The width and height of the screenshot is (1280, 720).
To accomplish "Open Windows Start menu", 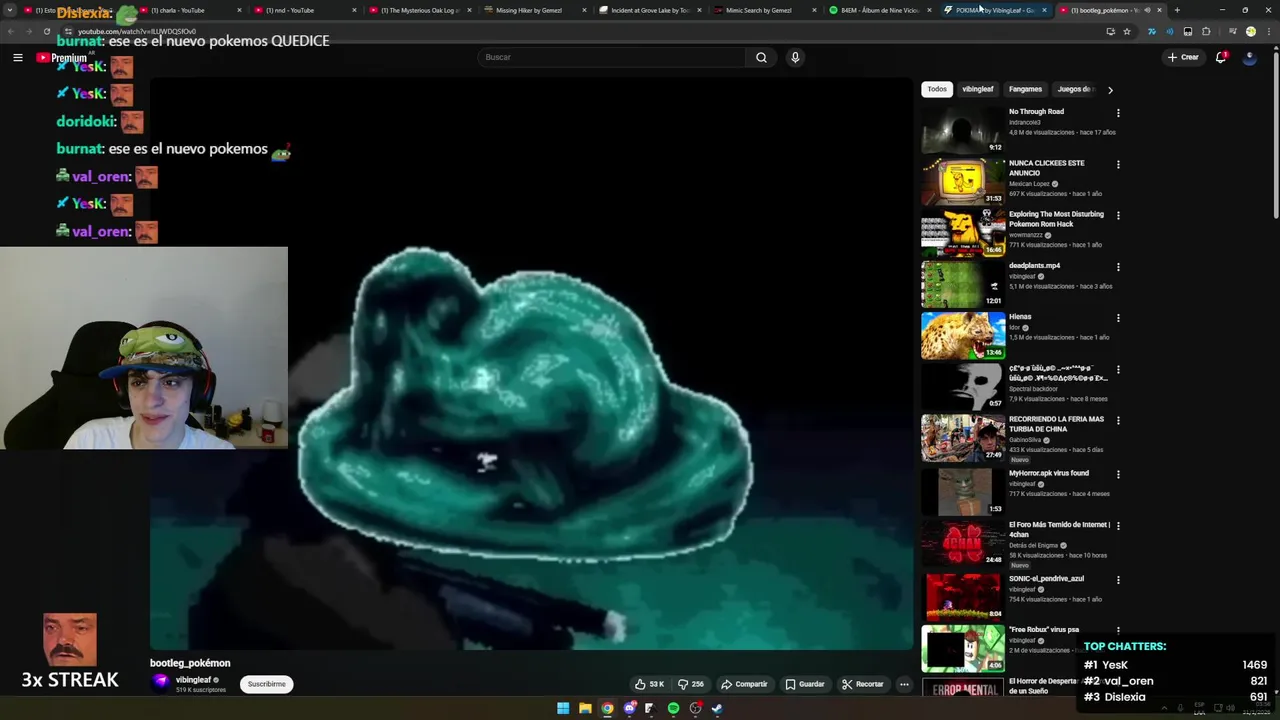I will (x=563, y=708).
